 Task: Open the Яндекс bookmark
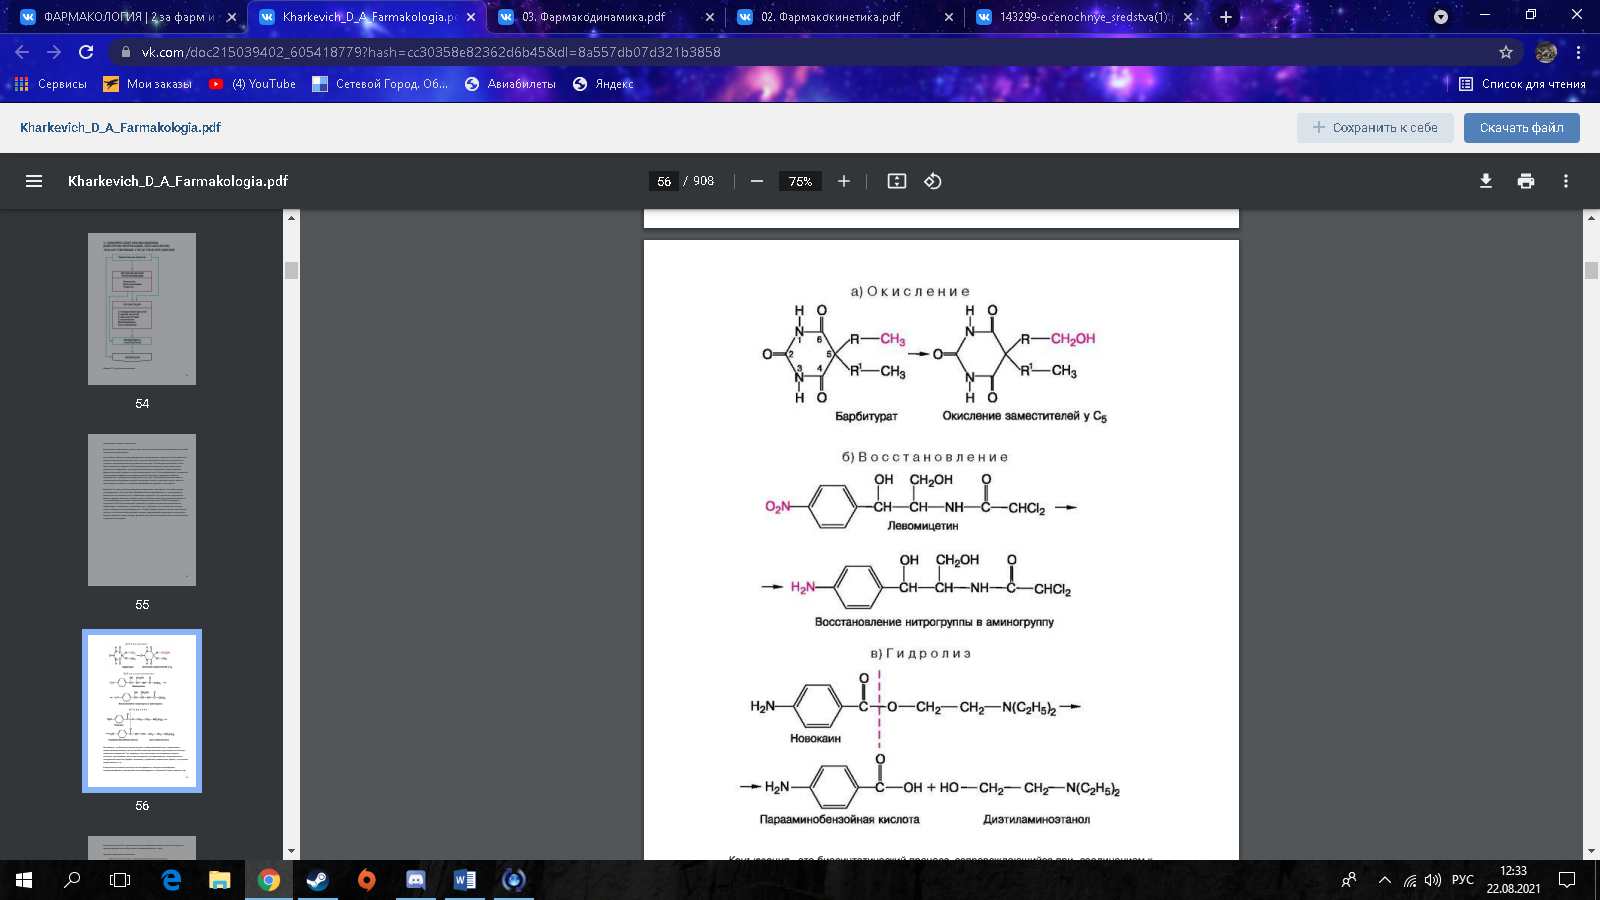603,84
